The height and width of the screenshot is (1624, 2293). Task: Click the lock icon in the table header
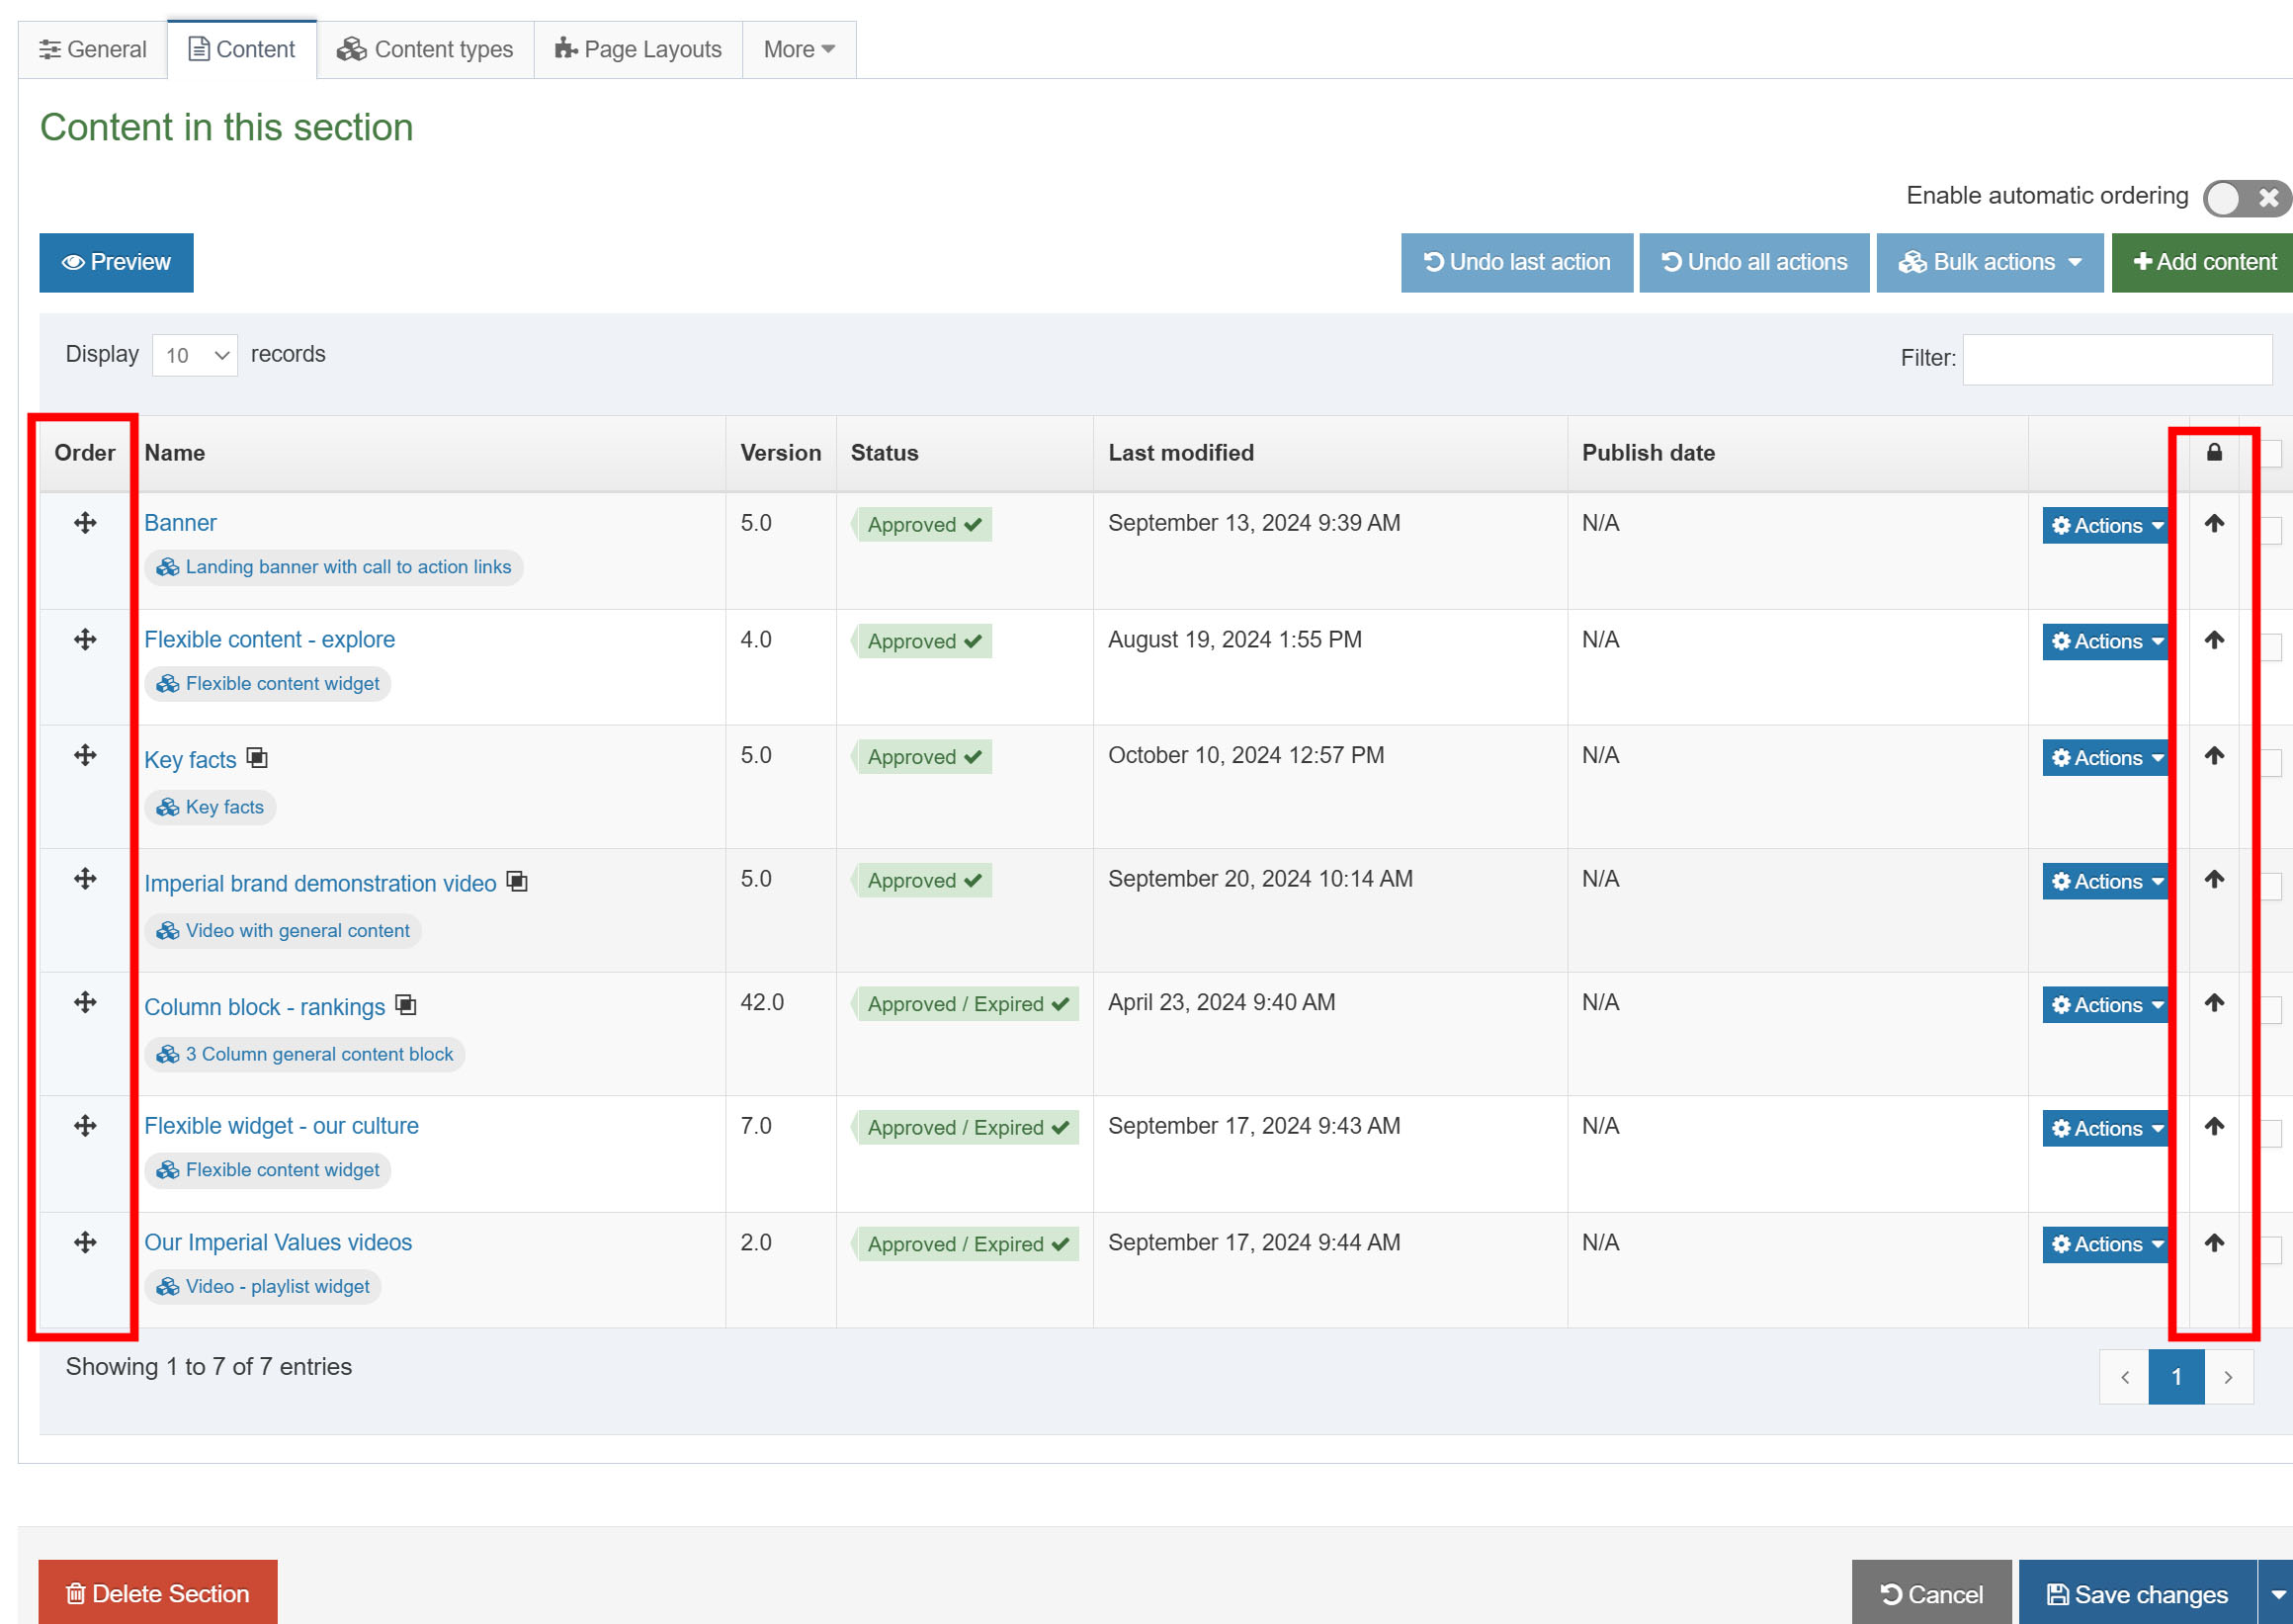(x=2214, y=453)
